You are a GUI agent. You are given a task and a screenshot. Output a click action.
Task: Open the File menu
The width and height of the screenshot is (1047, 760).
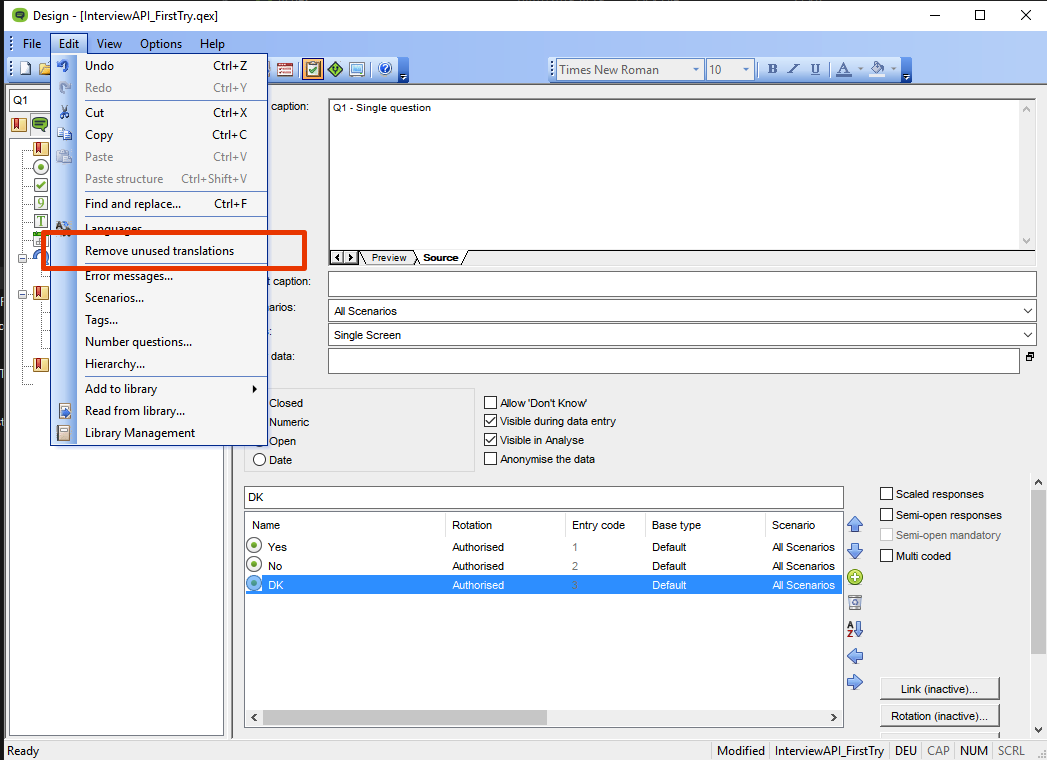(31, 43)
